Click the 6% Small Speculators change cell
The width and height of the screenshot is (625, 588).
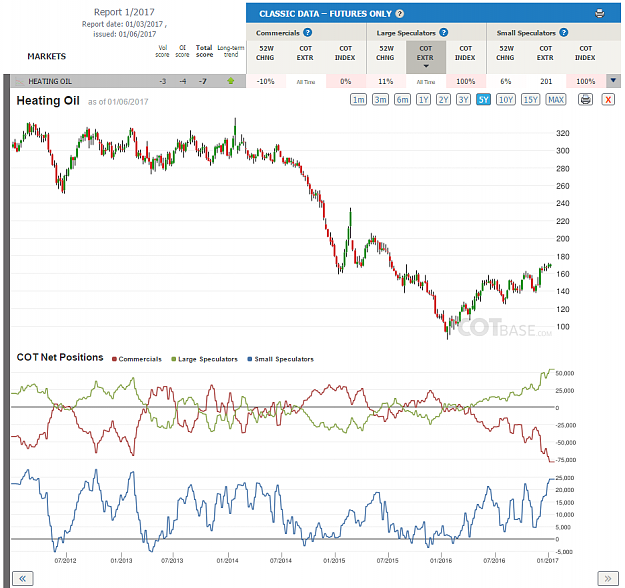pyautogui.click(x=506, y=81)
